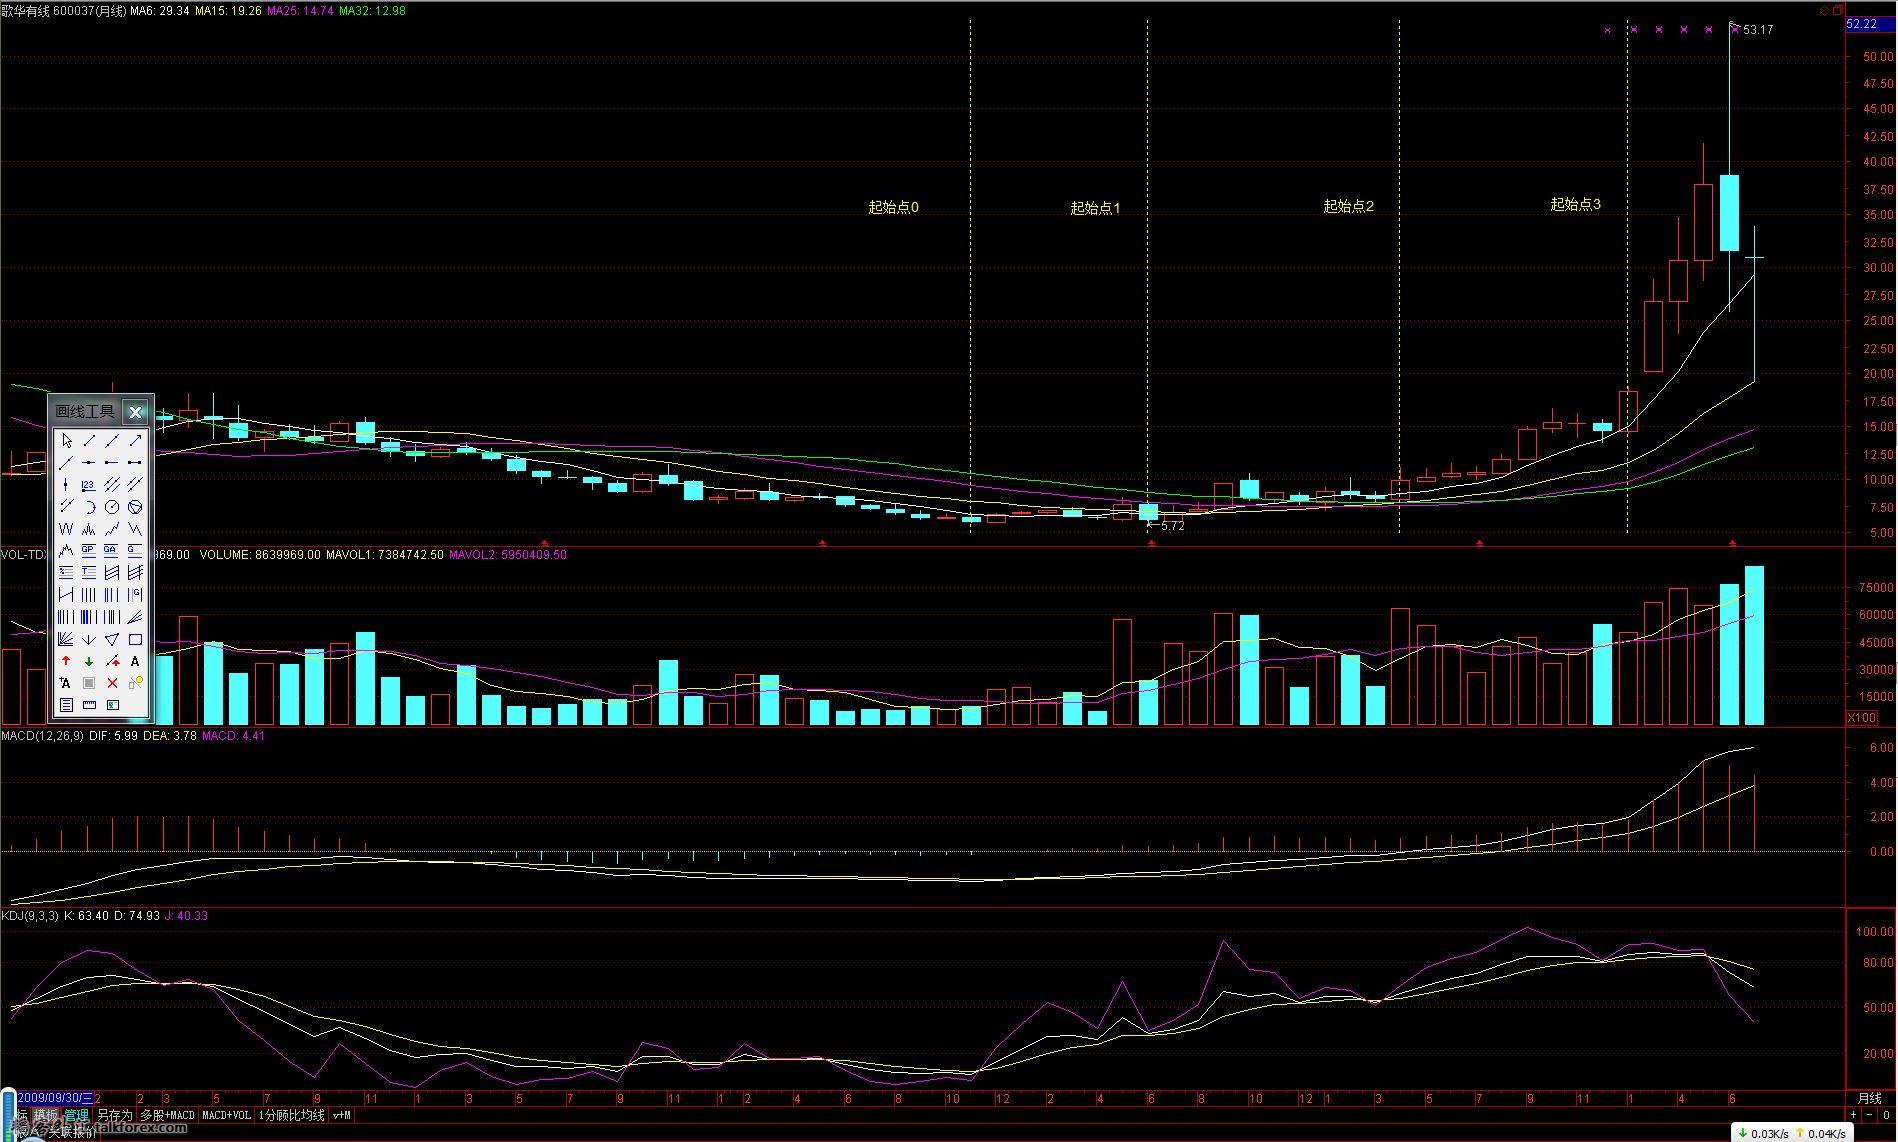Select the triangle shape tool

coord(112,639)
